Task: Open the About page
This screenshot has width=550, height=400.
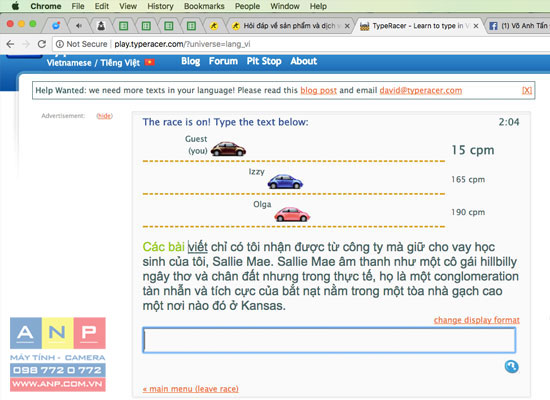Action: click(x=303, y=61)
